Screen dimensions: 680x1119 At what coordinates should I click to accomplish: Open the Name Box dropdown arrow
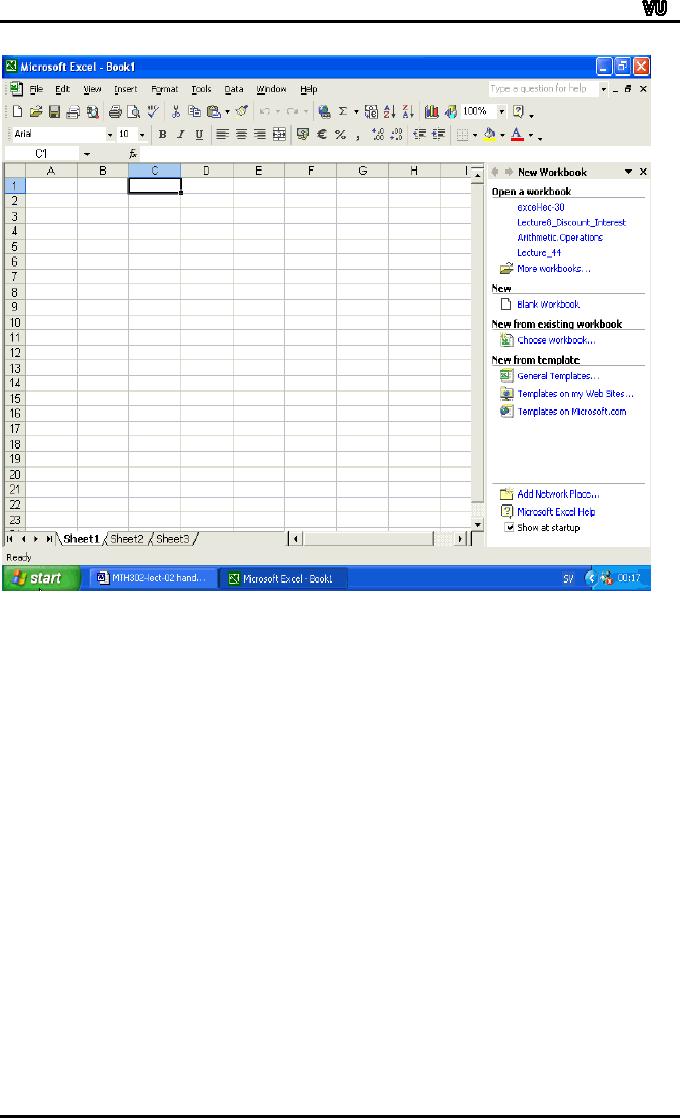(87, 153)
